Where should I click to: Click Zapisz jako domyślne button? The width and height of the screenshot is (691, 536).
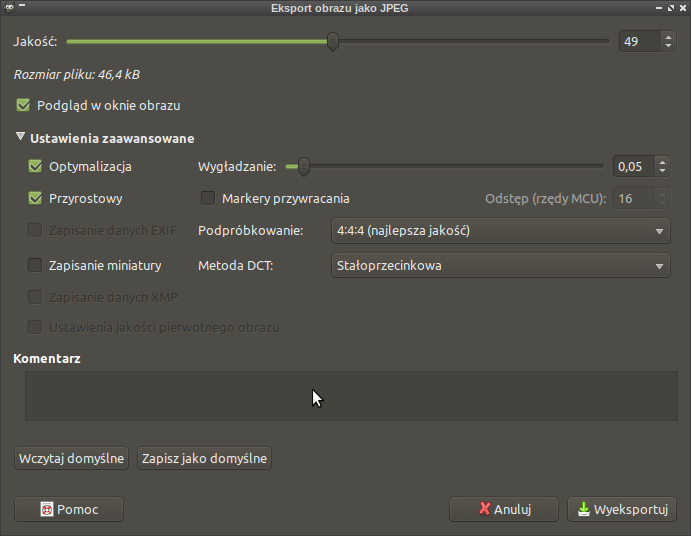[x=204, y=458]
